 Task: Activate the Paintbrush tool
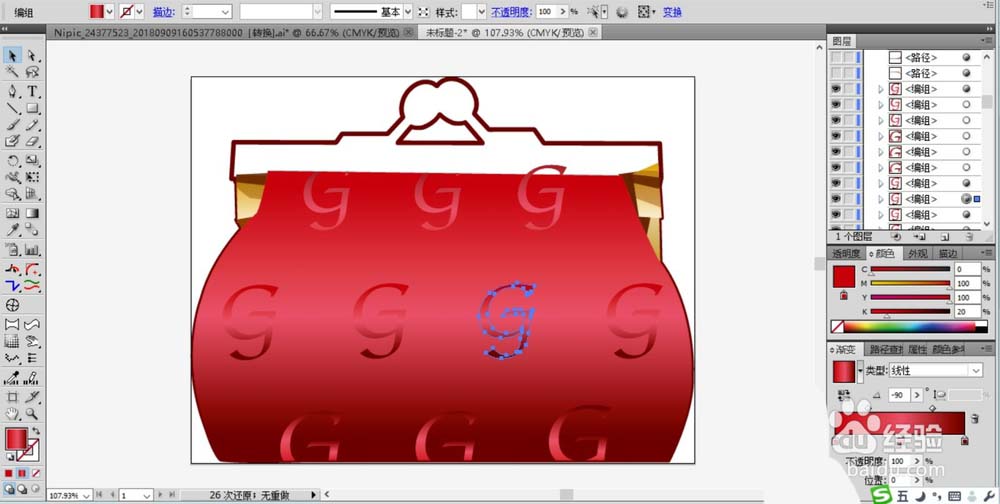[12, 125]
